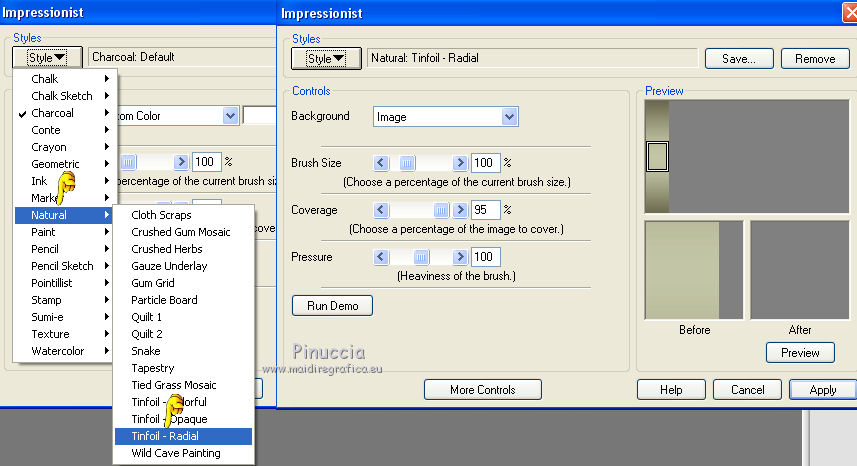Click the Preview button under After
857x466 pixels.
(x=800, y=352)
